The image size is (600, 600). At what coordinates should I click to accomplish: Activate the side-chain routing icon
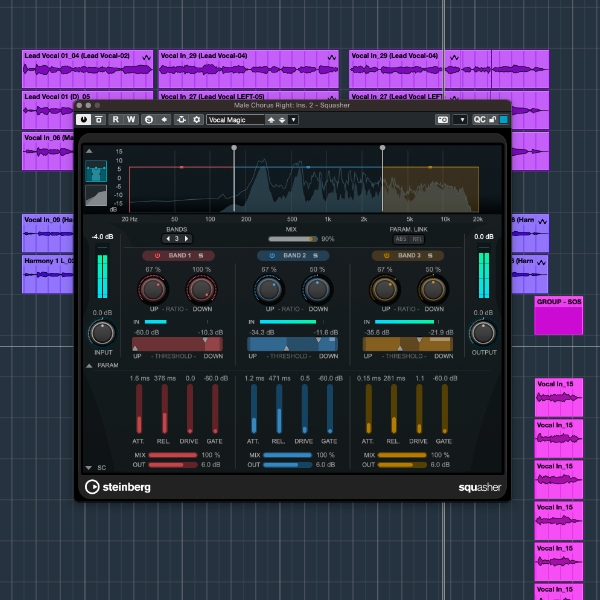[x=181, y=120]
